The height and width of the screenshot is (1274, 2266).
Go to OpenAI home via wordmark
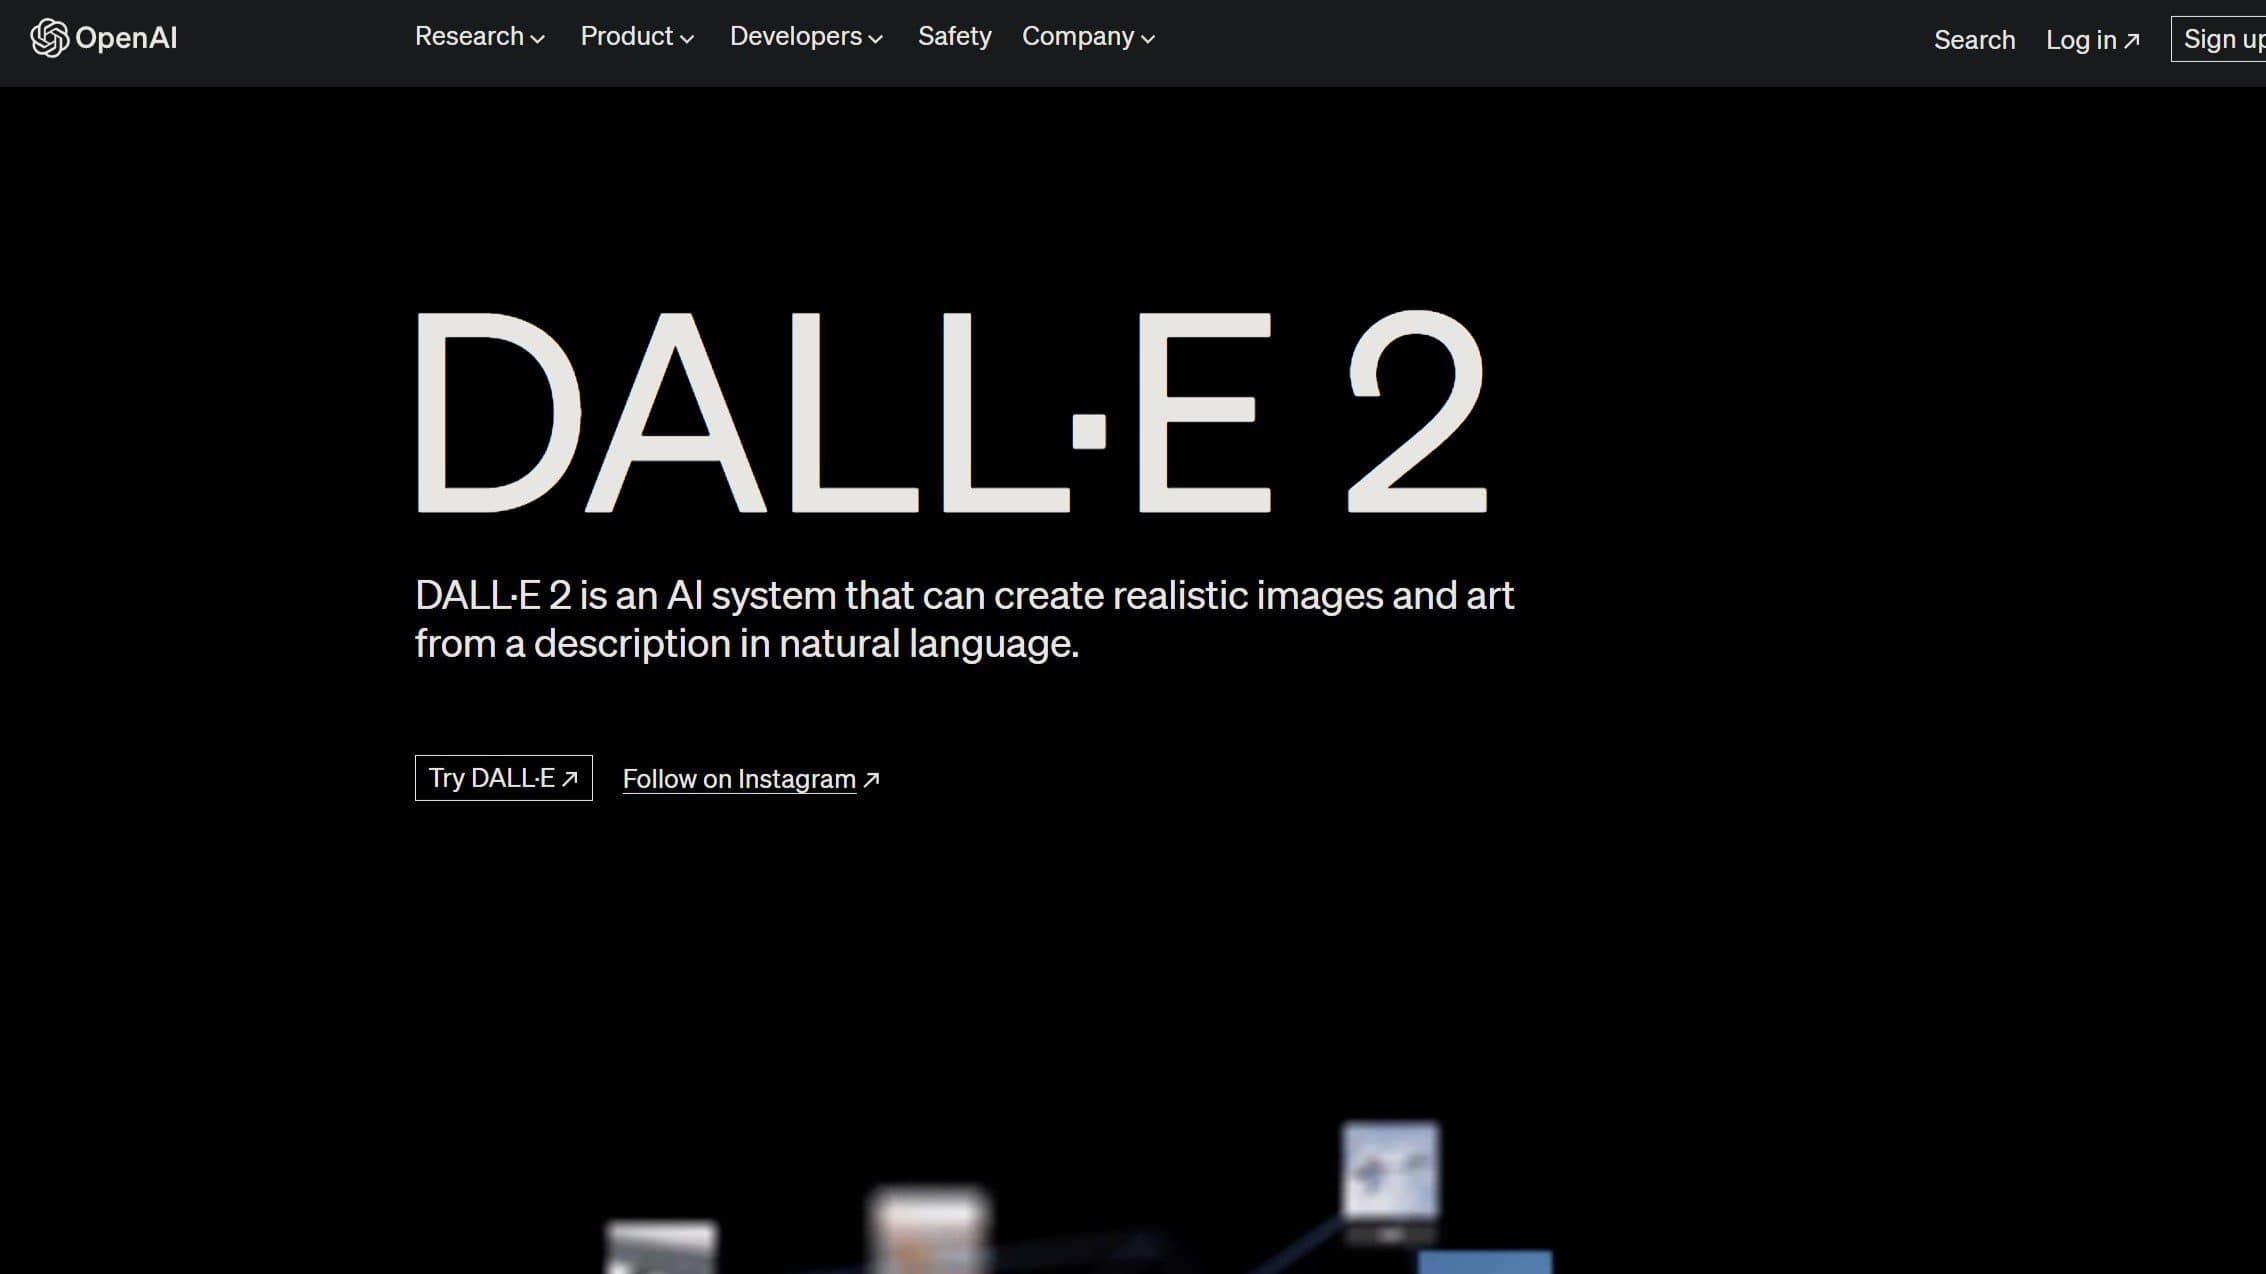click(126, 38)
